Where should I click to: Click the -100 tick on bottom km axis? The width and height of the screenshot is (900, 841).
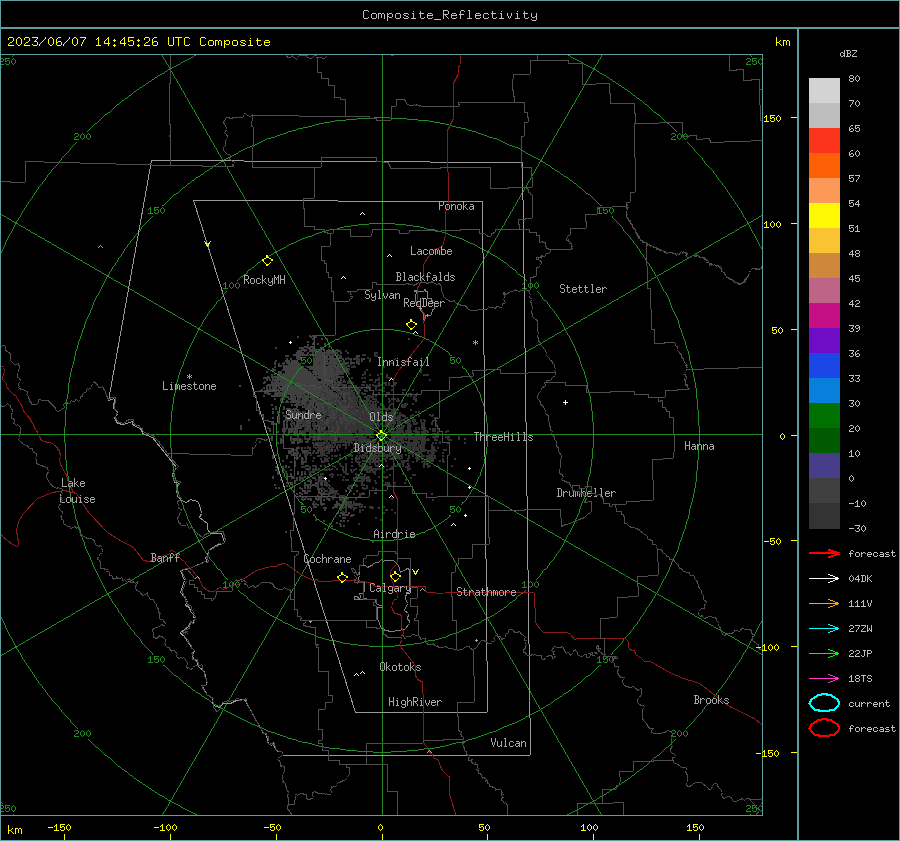[165, 827]
